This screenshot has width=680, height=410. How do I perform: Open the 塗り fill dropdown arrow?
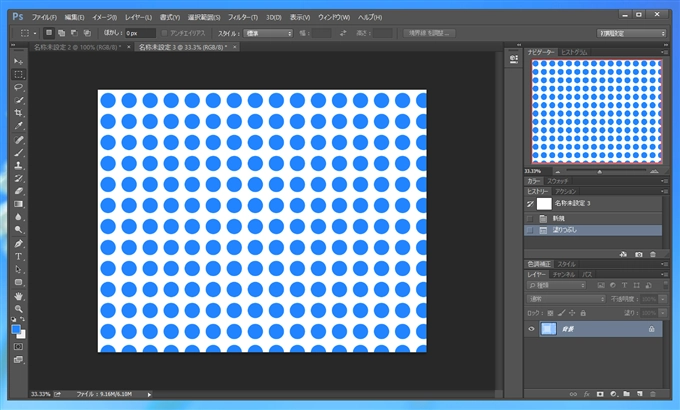coord(663,313)
